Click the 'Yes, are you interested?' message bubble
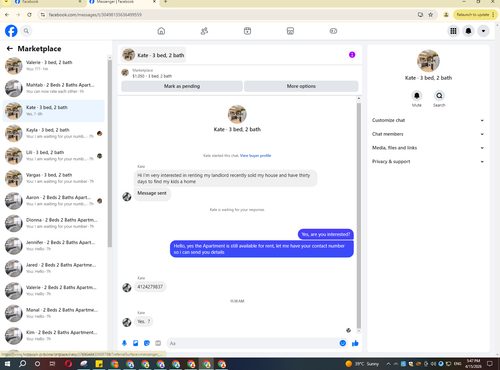This screenshot has width=500, height=370. [326, 234]
